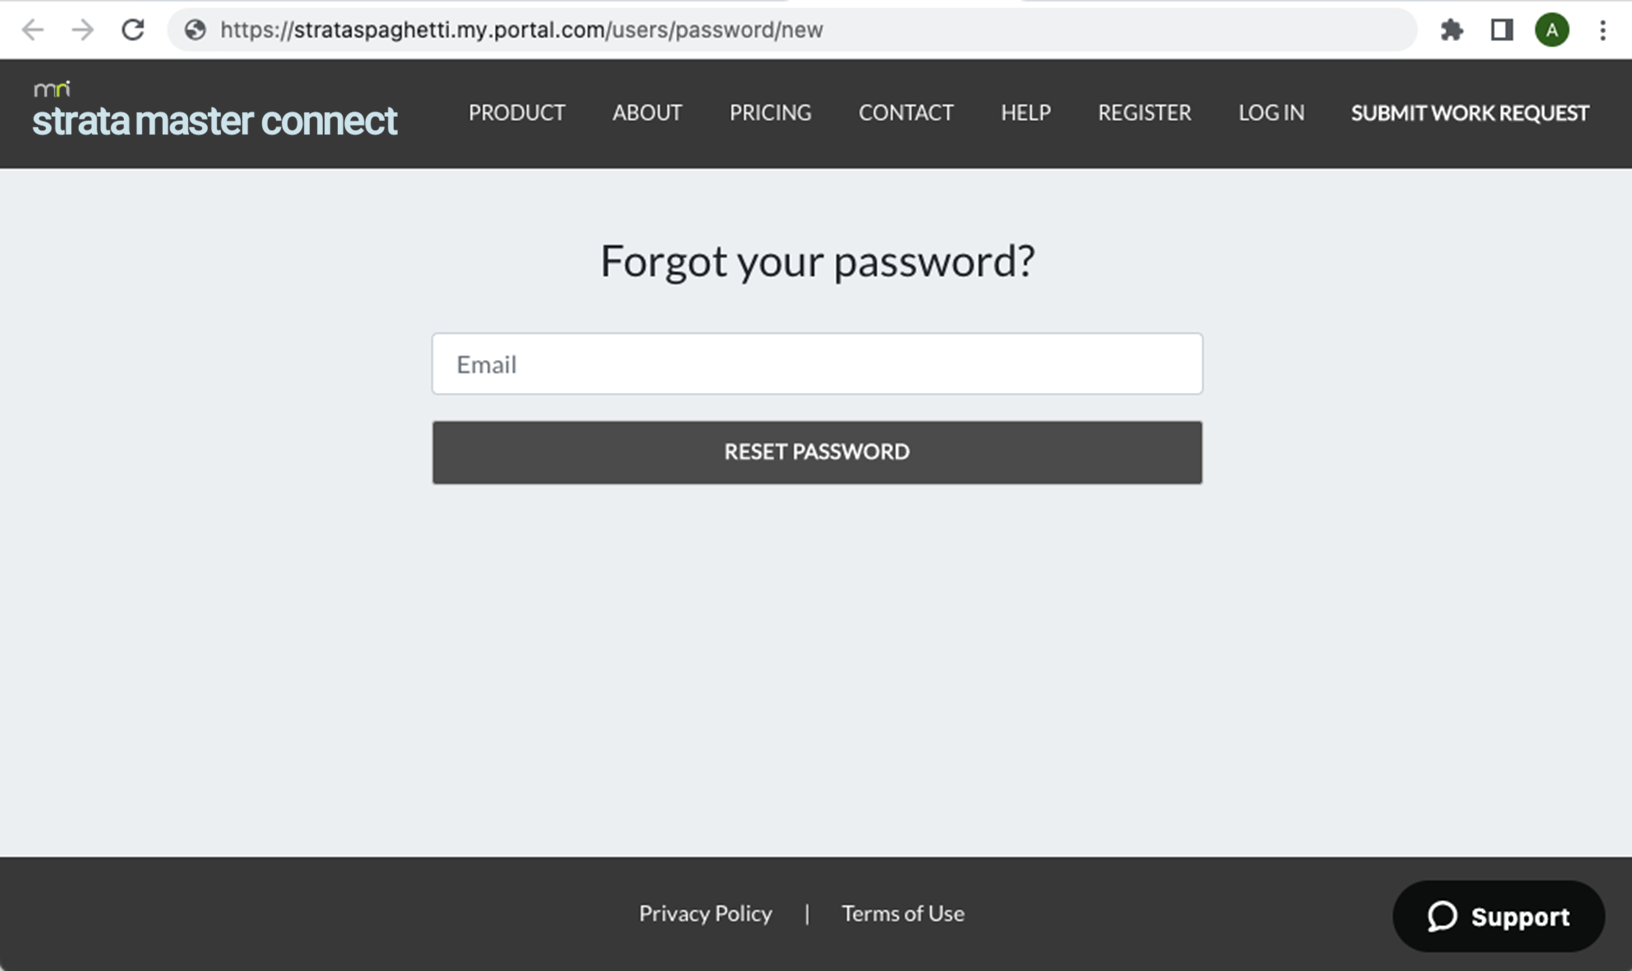Screen dimensions: 1632x971
Task: Open the green profile avatar A
Action: coord(1552,30)
